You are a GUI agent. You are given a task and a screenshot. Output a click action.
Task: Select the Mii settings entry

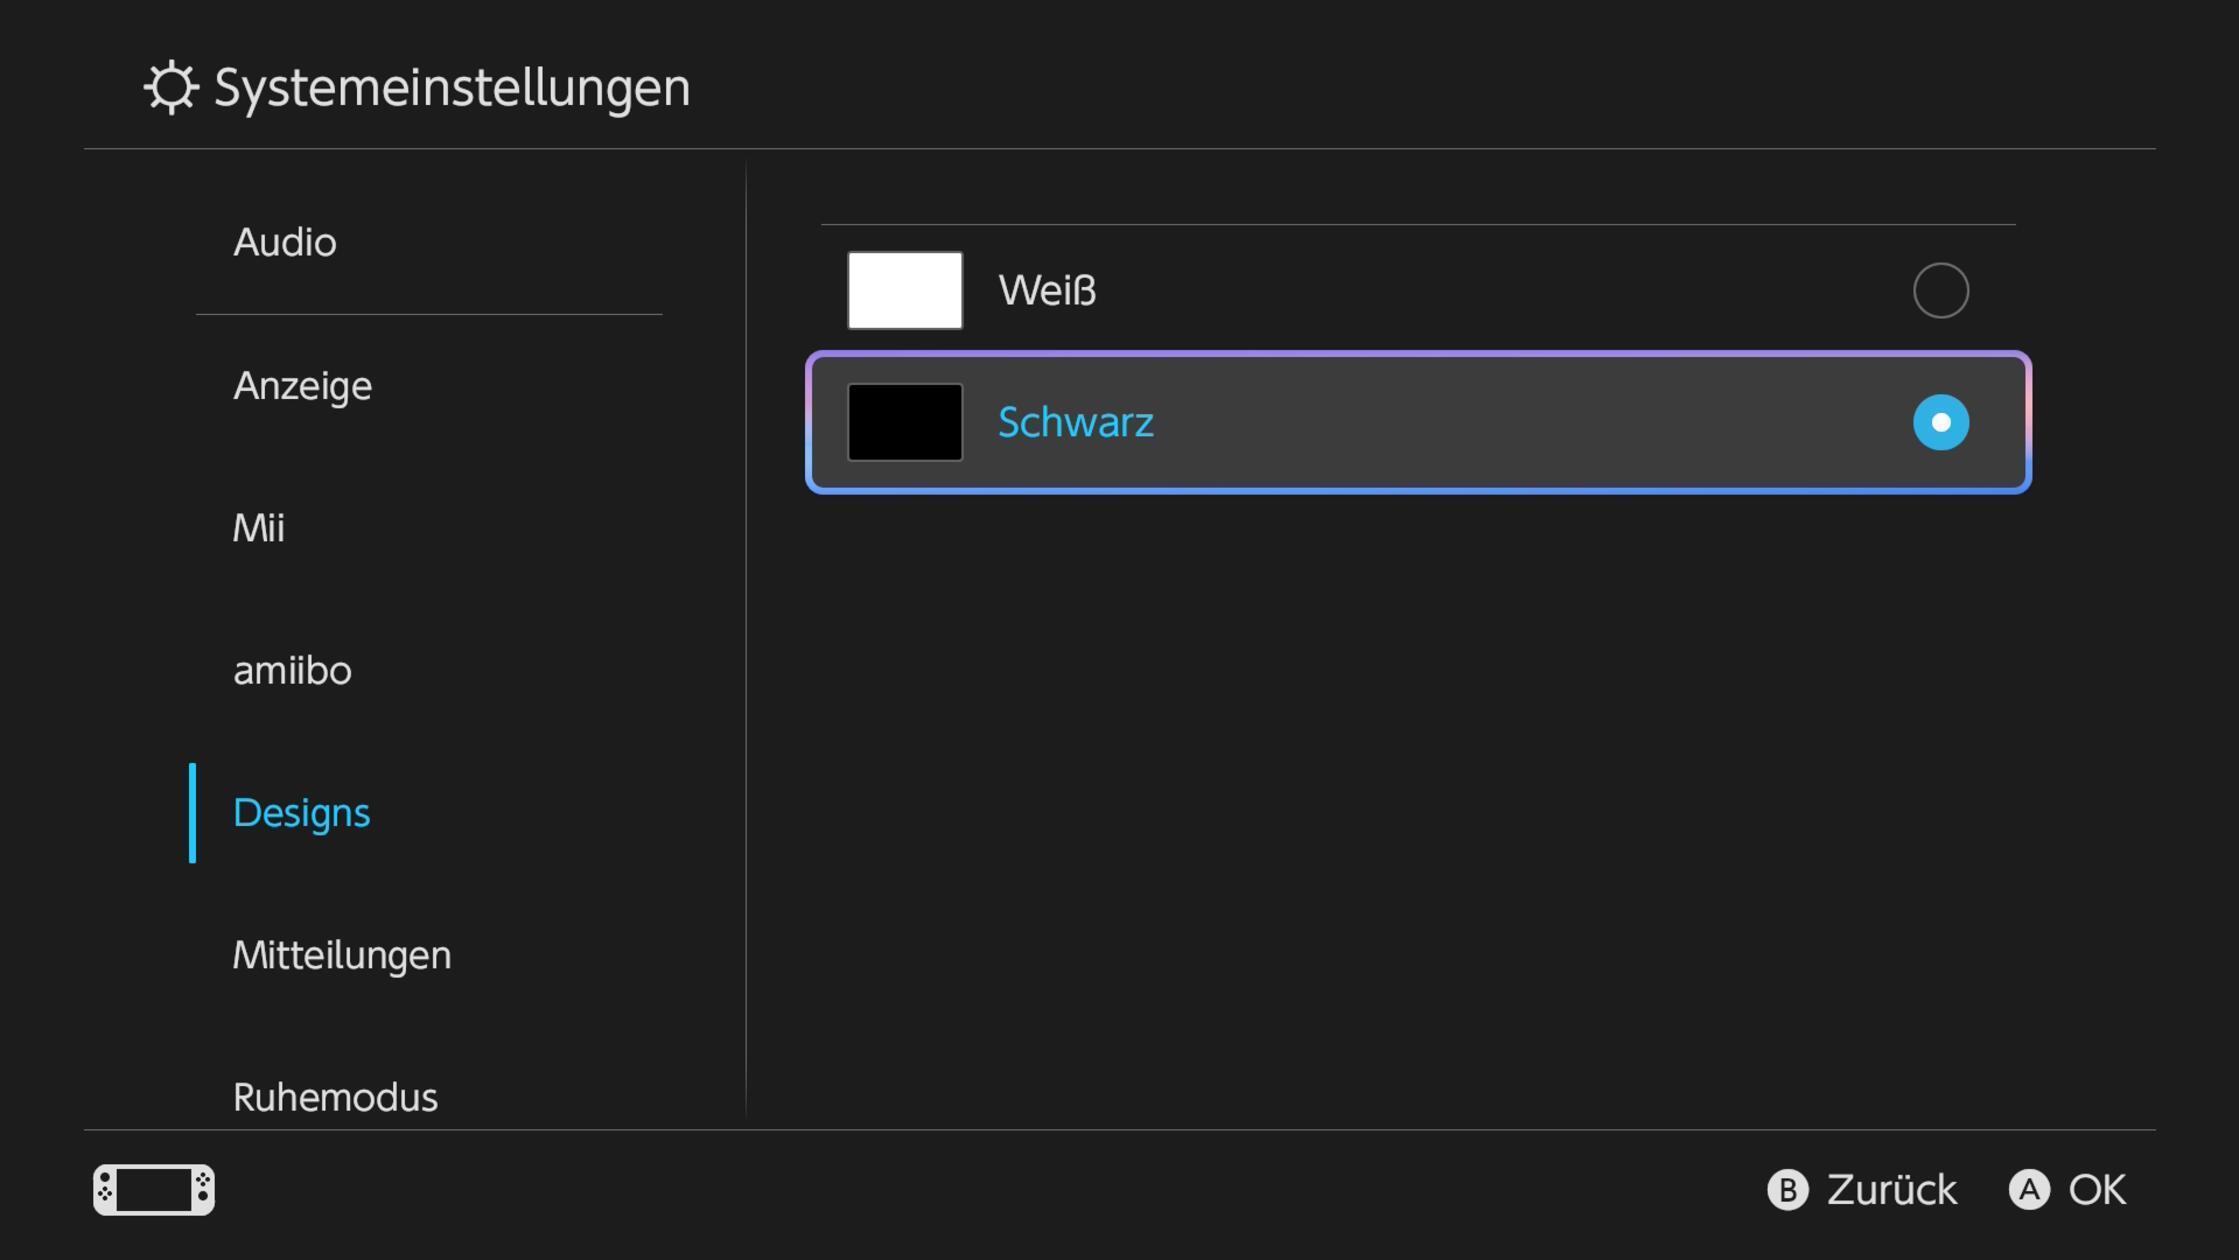point(259,528)
